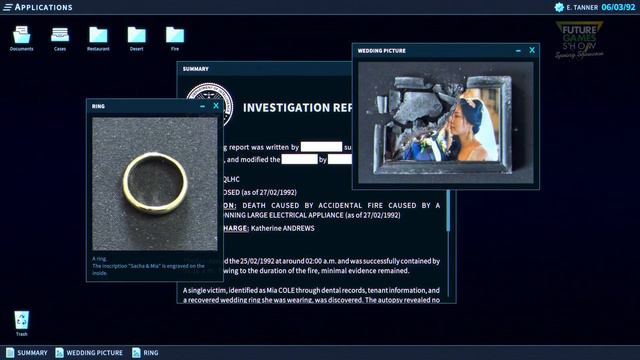This screenshot has height=360, width=640.
Task: Switch to Summary in the taskbar
Action: (x=27, y=353)
